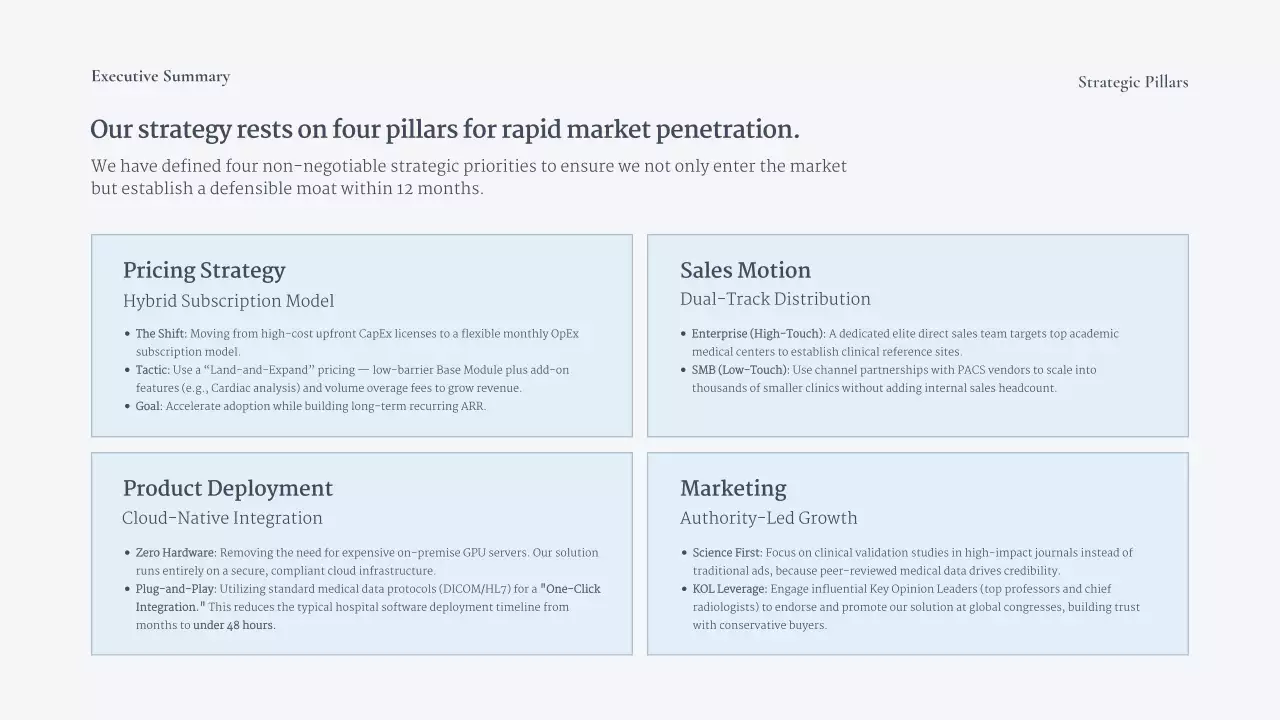Screen dimensions: 1280x720
Task: Select the subtitle paragraph about defensible moat
Action: click(468, 177)
